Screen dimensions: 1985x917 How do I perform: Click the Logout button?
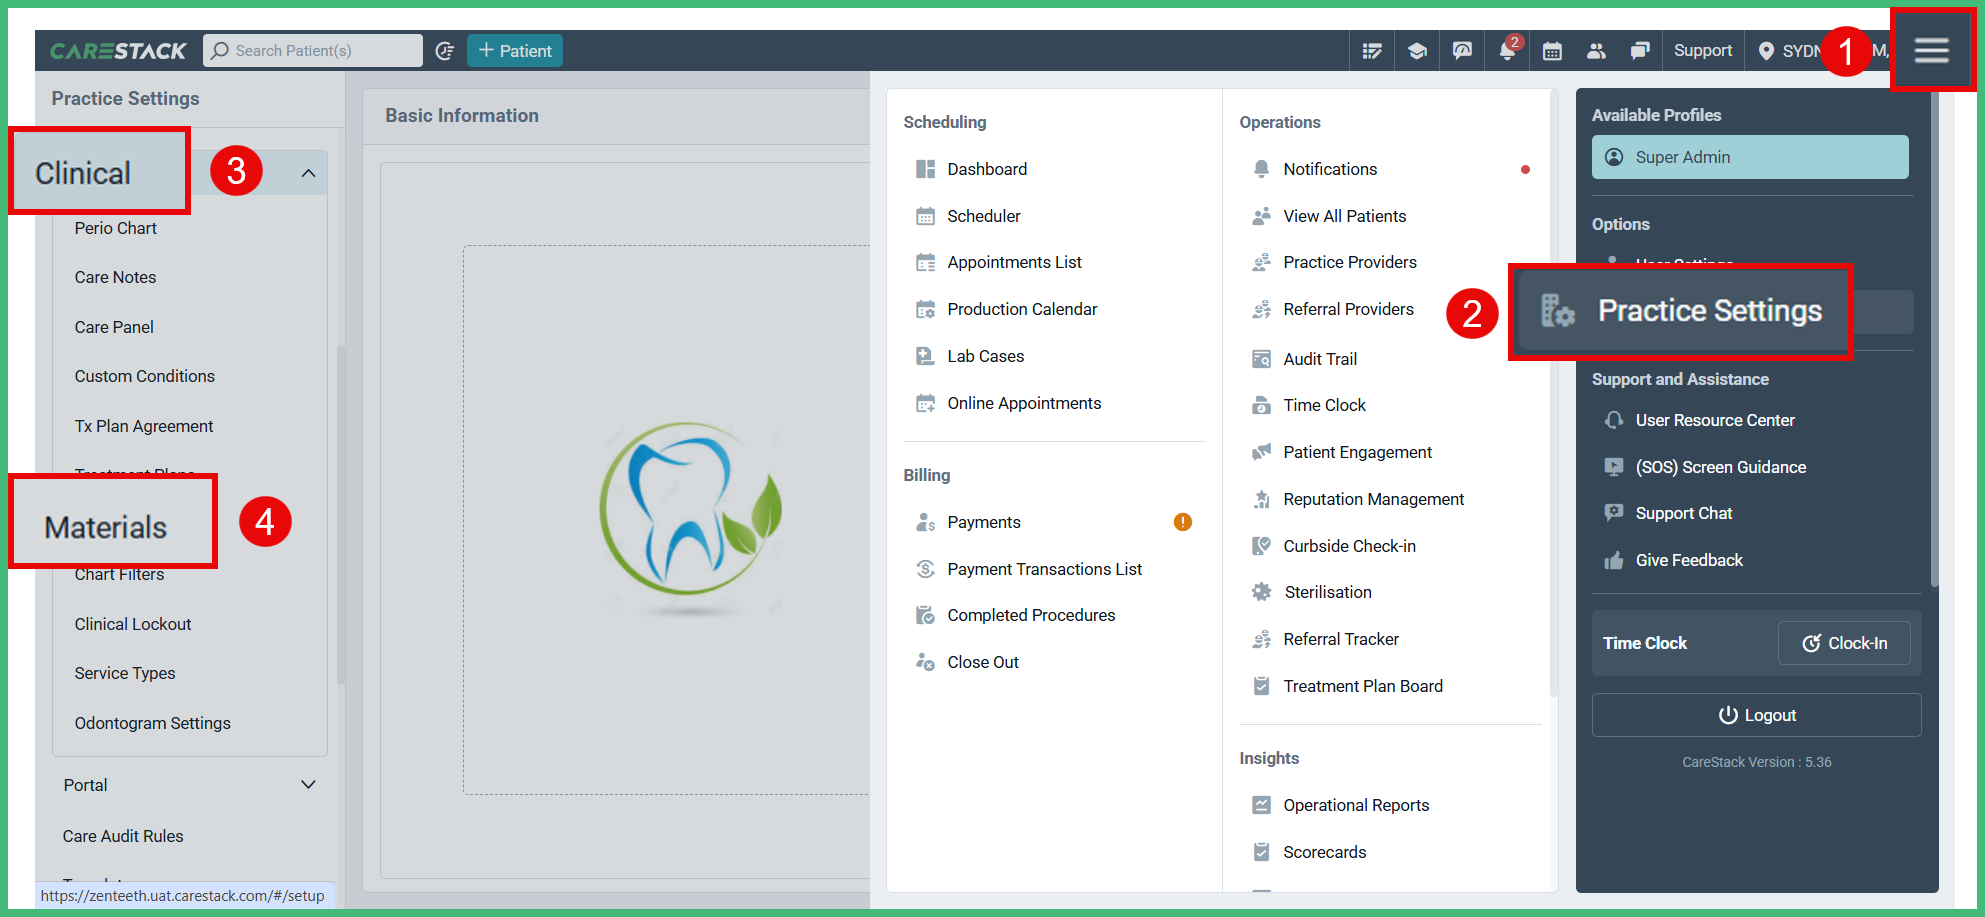[1756, 715]
